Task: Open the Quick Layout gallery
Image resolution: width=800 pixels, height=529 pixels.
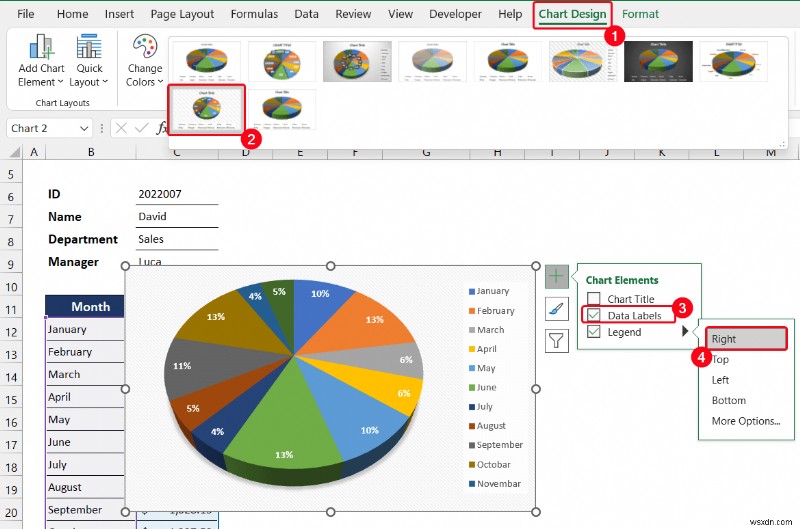Action: (x=89, y=61)
